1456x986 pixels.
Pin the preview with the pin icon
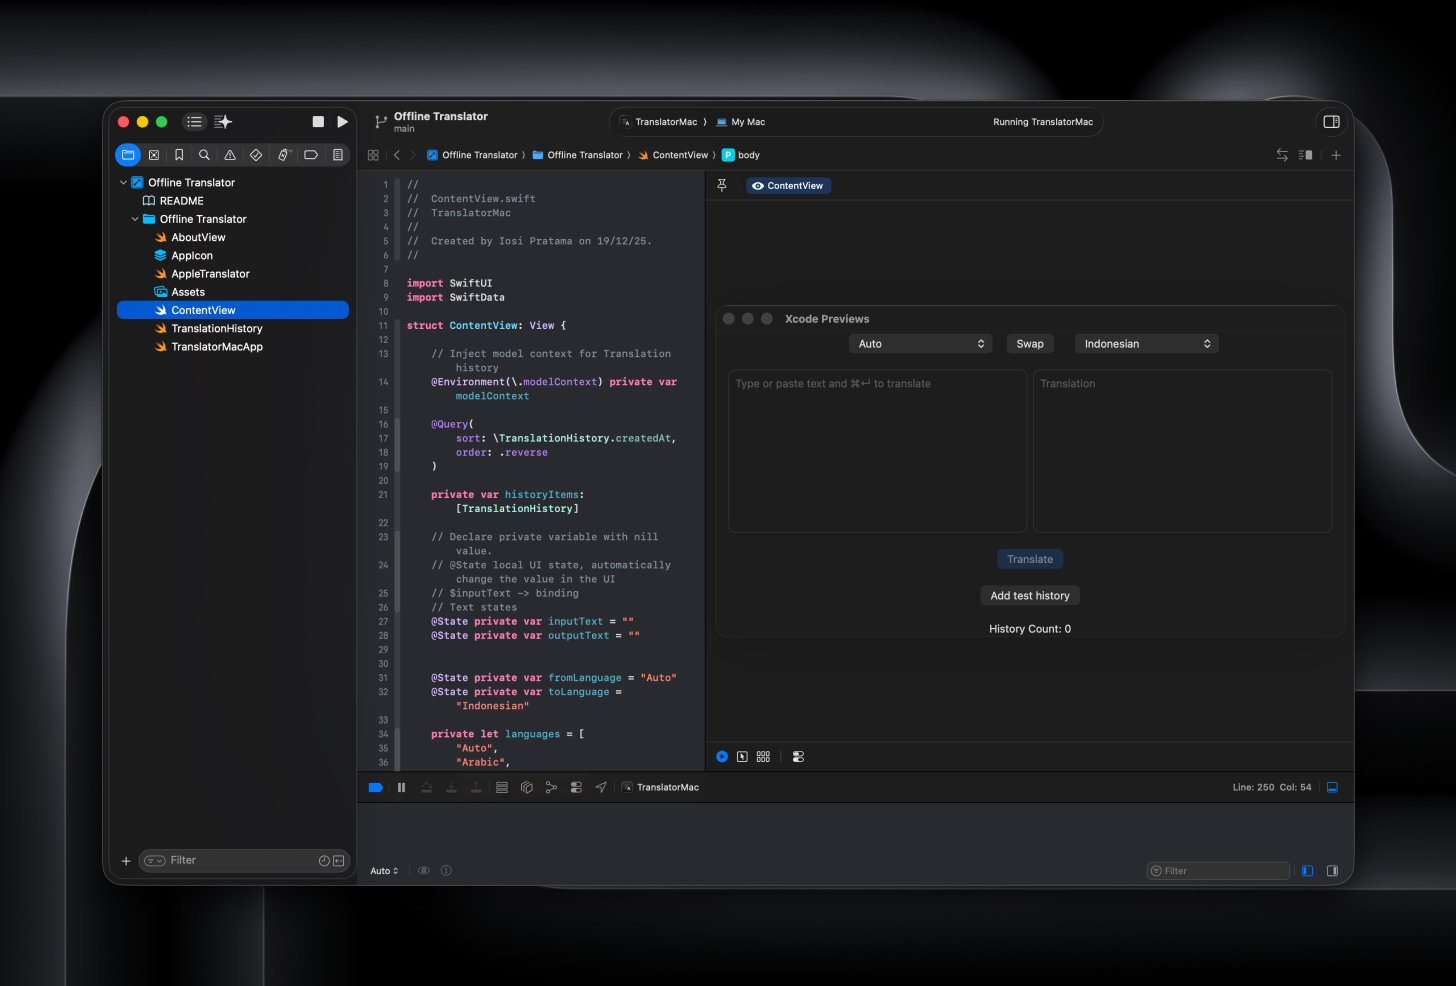pyautogui.click(x=722, y=186)
